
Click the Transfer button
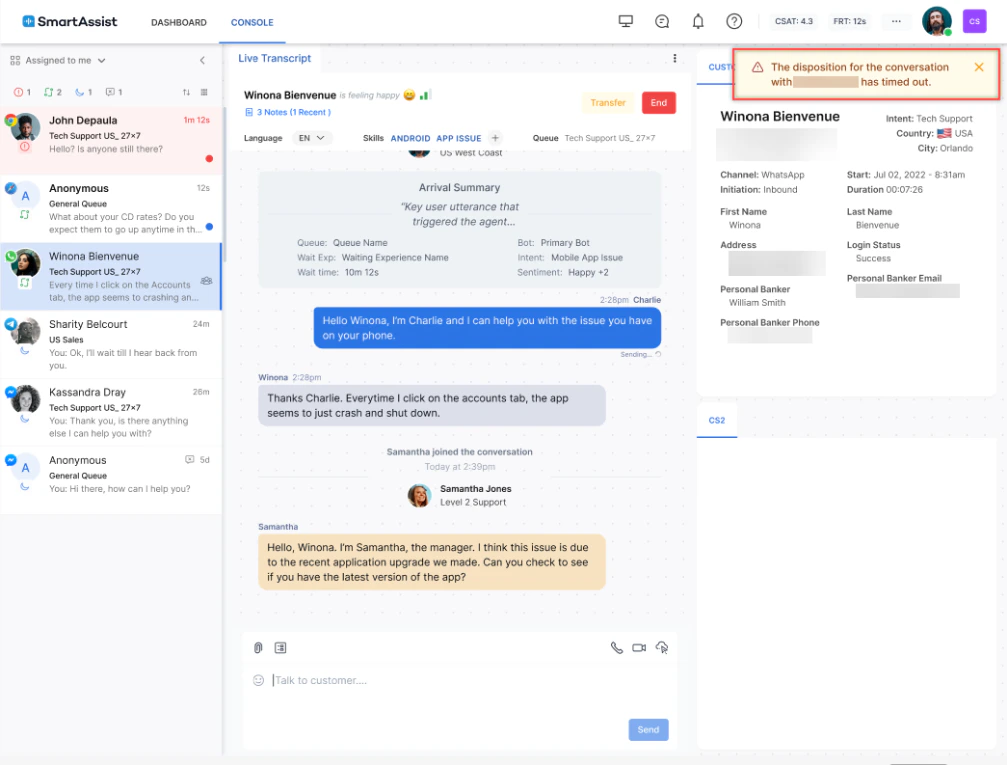pyautogui.click(x=608, y=103)
